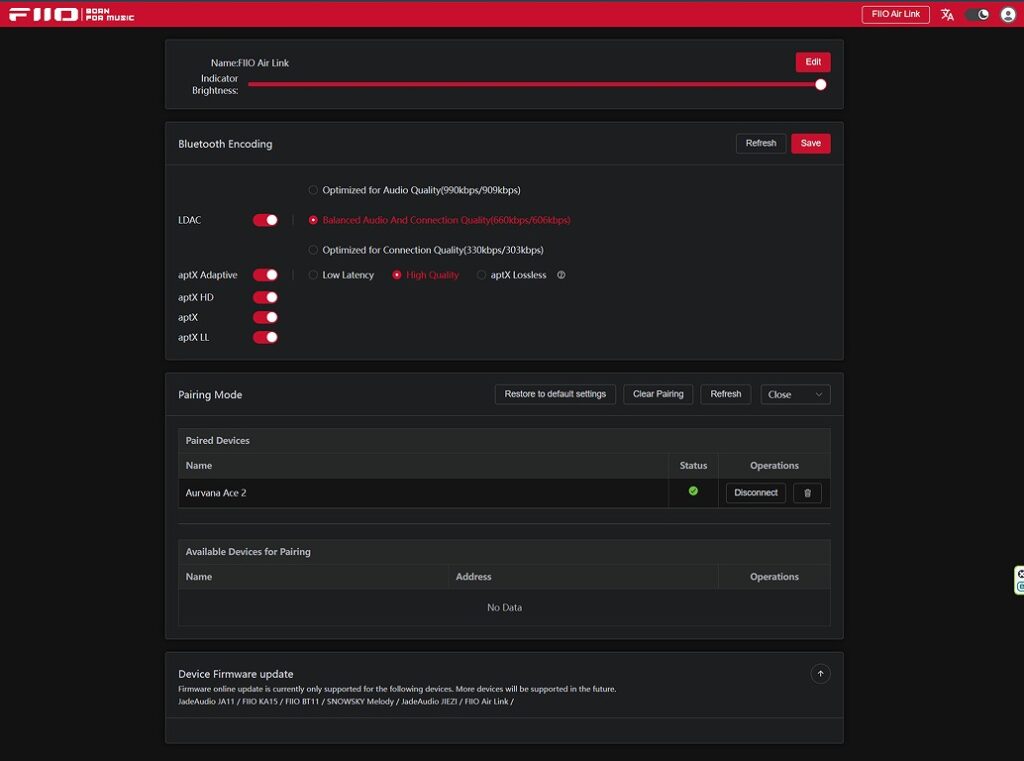1024x761 pixels.
Task: Choose the Low Latency radio option
Action: pyautogui.click(x=314, y=275)
